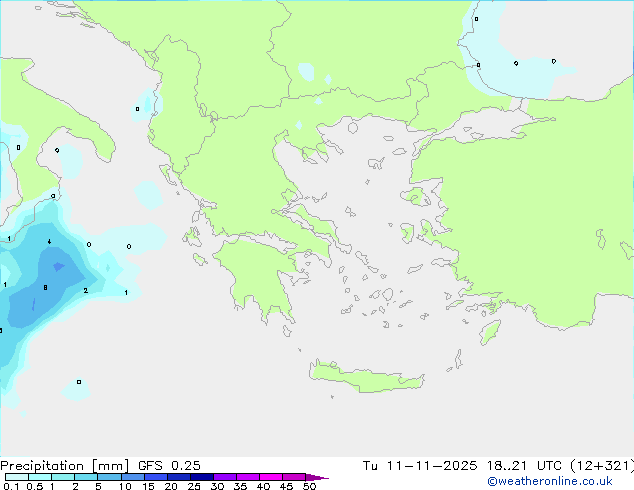The width and height of the screenshot is (634, 490).
Task: Click the lightest cyan 0.1–0.5 mm legend swatch
Action: pyautogui.click(x=17, y=477)
